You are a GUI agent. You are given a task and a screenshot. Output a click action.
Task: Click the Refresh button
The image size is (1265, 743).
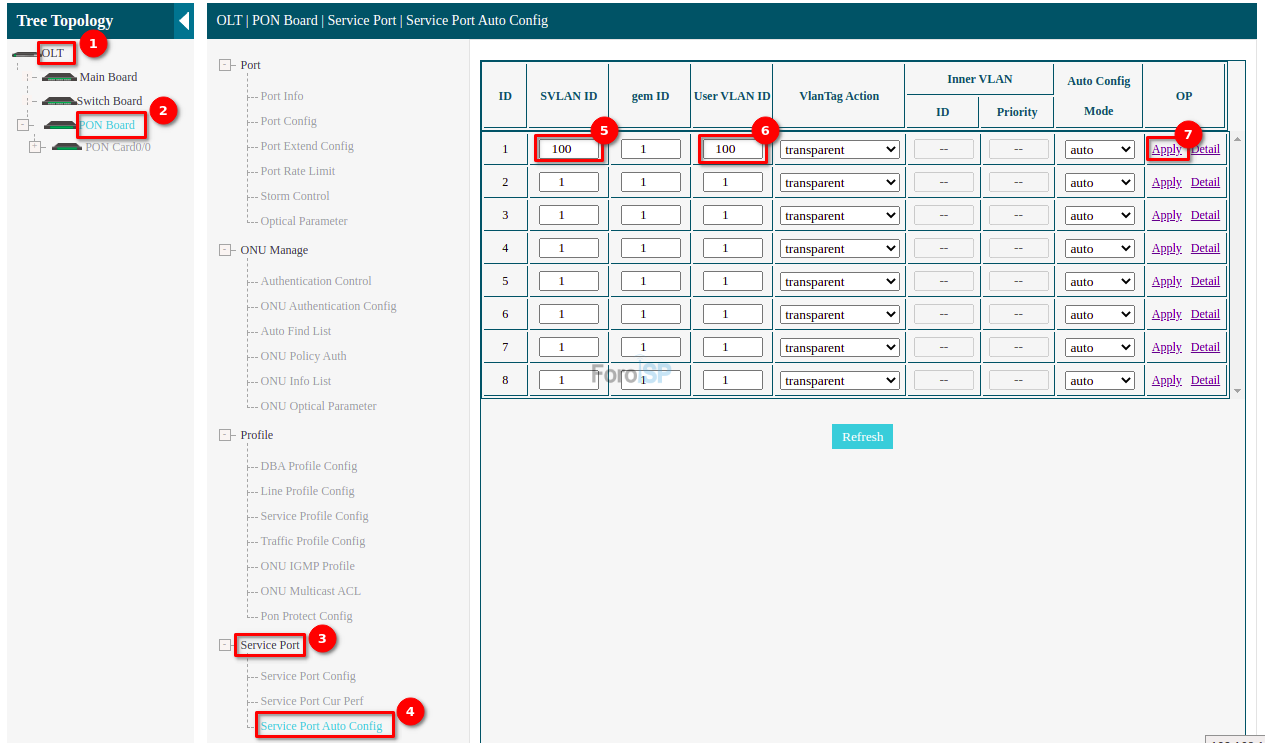[x=862, y=437]
